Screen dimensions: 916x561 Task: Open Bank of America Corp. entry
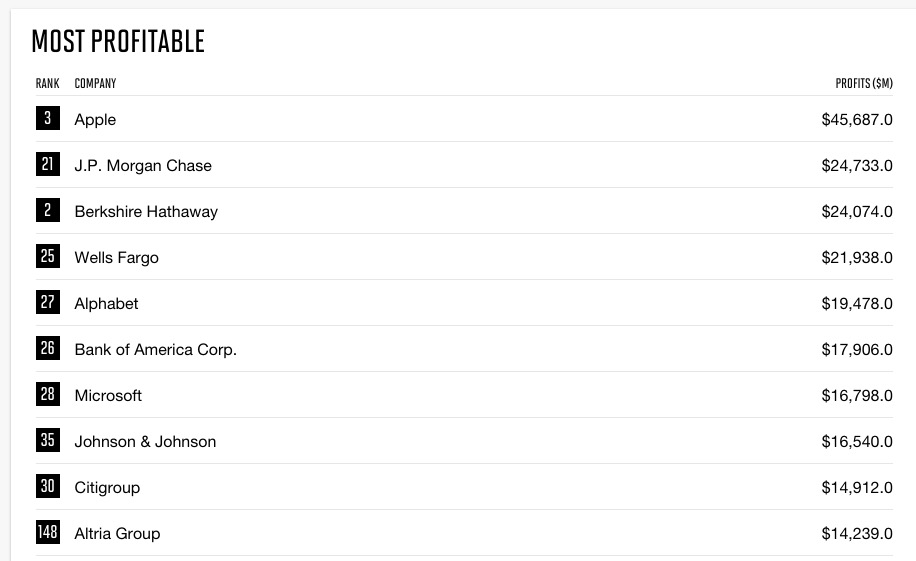[155, 350]
